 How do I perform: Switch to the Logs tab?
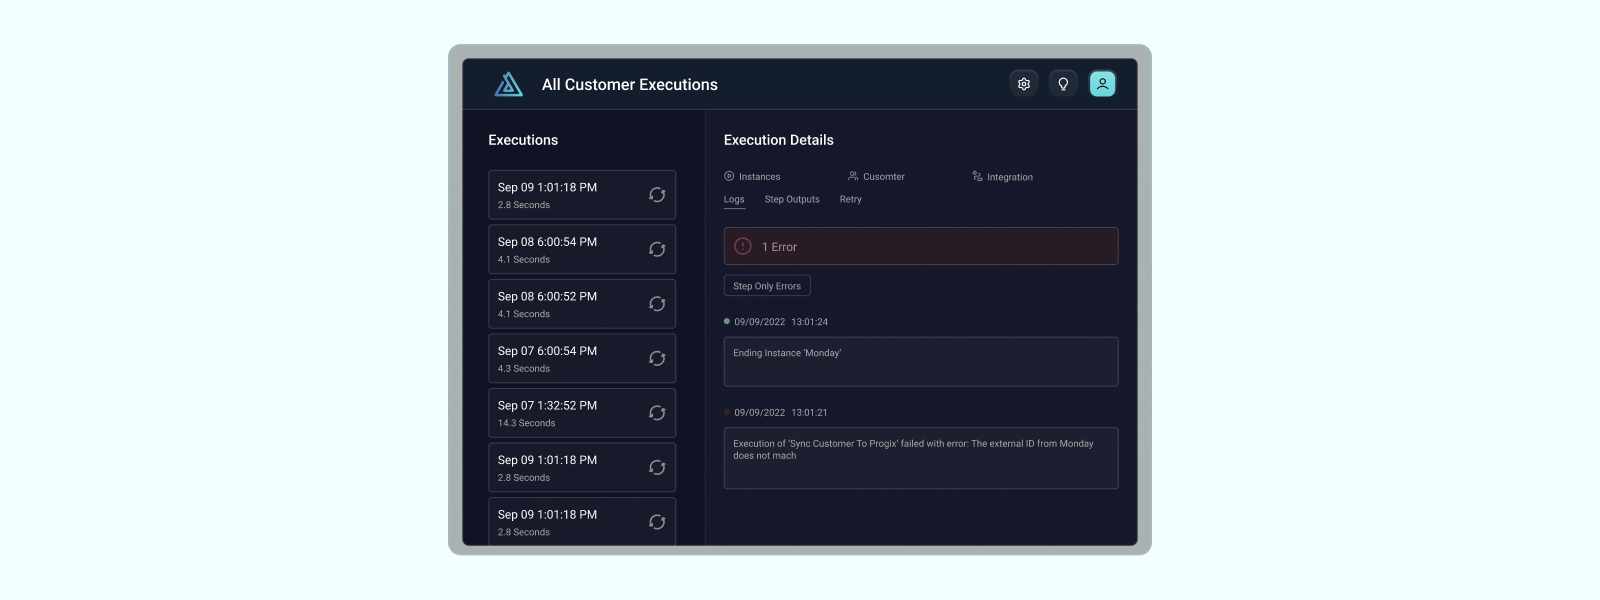click(734, 199)
